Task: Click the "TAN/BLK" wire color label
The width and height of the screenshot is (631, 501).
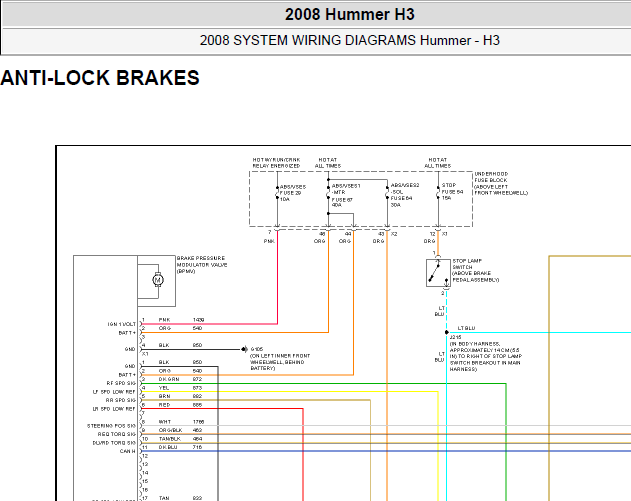Action: point(169,439)
